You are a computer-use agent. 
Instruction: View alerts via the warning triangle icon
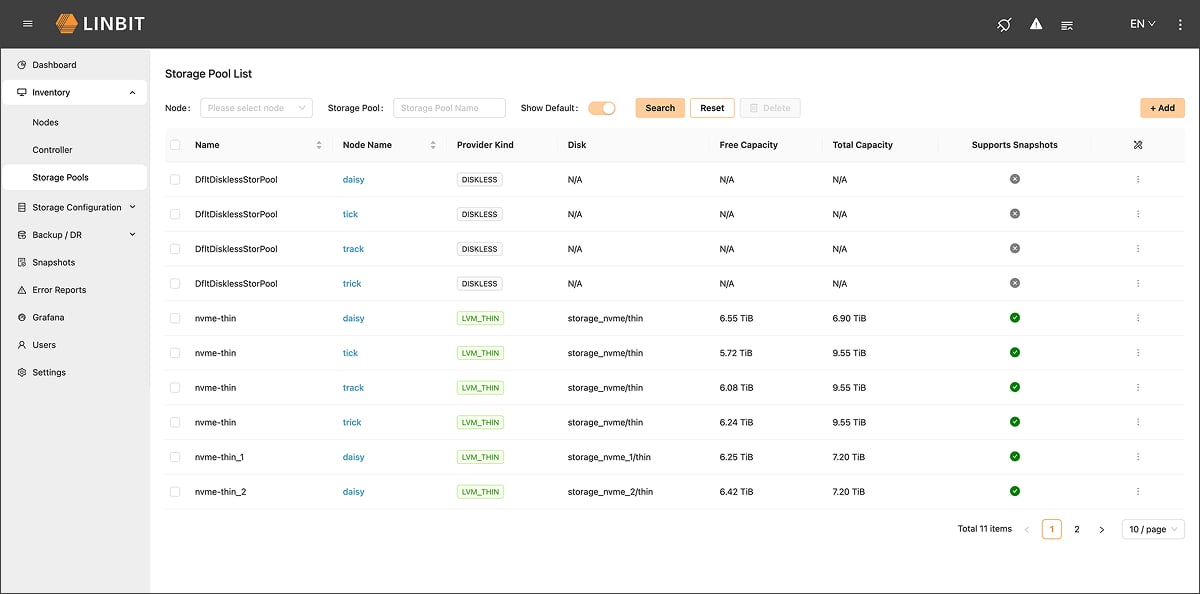pos(1035,24)
